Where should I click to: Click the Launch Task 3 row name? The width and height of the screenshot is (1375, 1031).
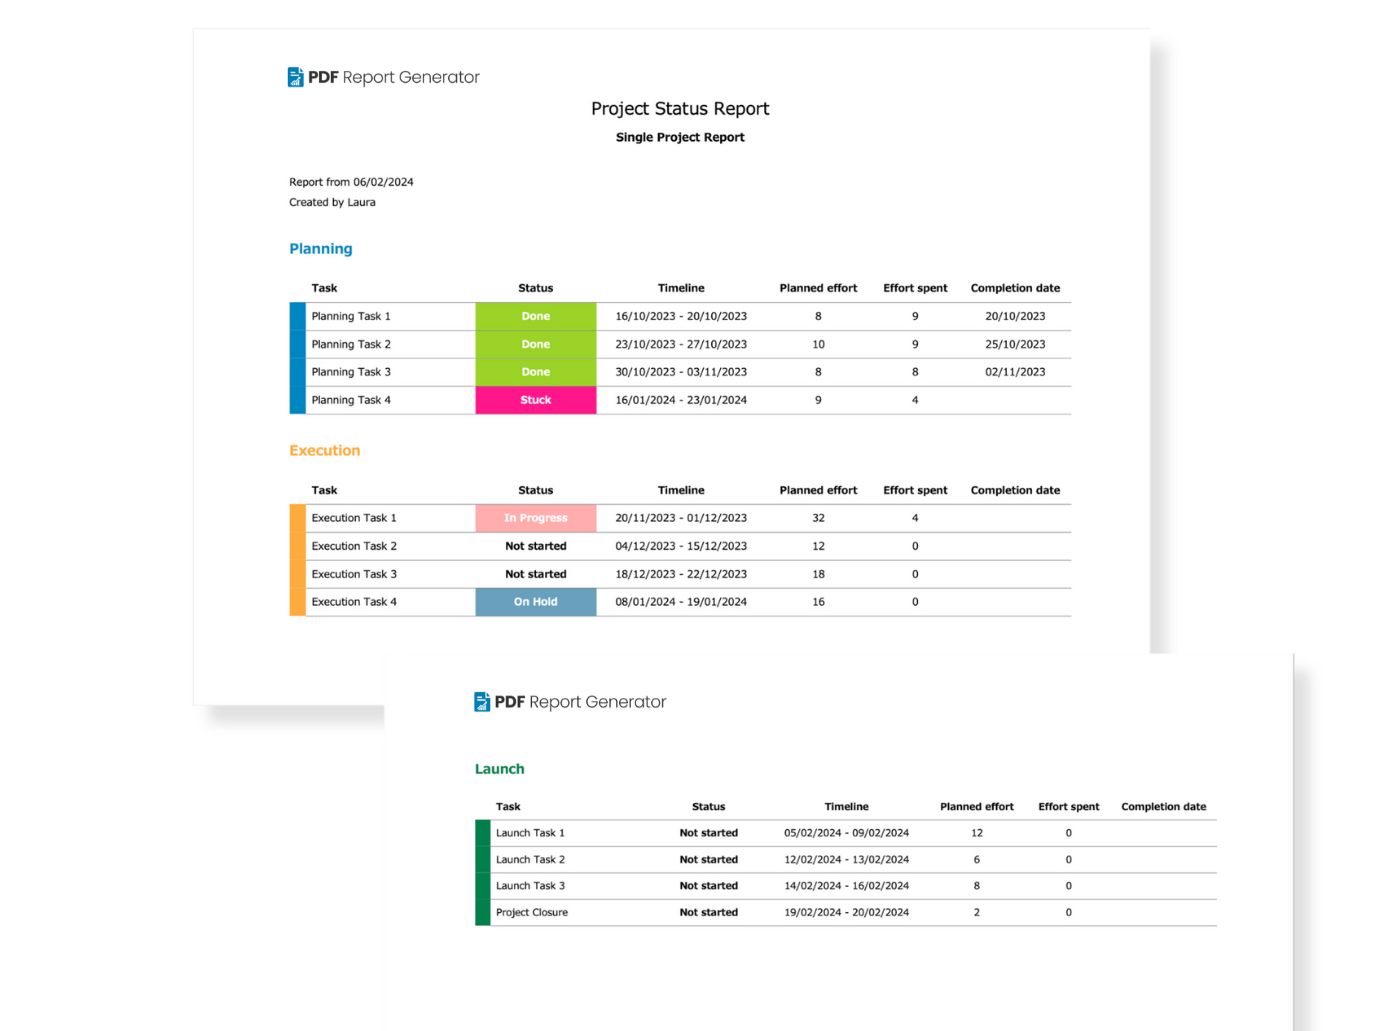click(x=530, y=886)
